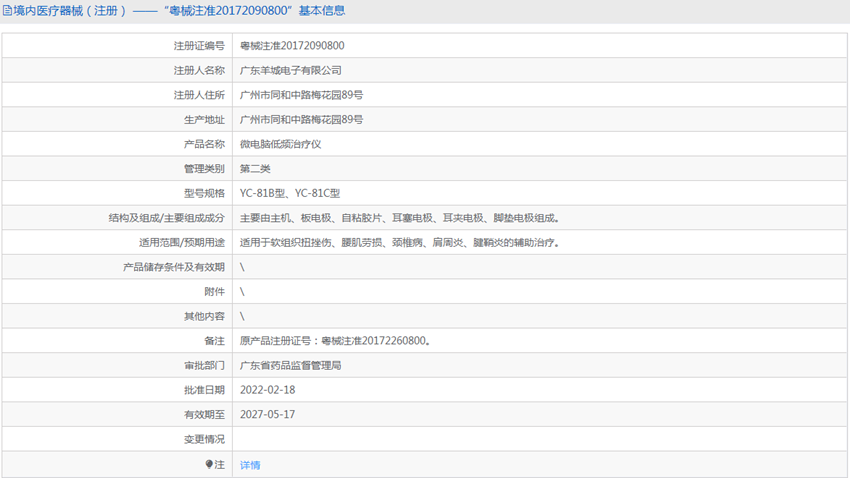Click the 变更情况 label
This screenshot has width=850, height=478.
click(x=204, y=439)
